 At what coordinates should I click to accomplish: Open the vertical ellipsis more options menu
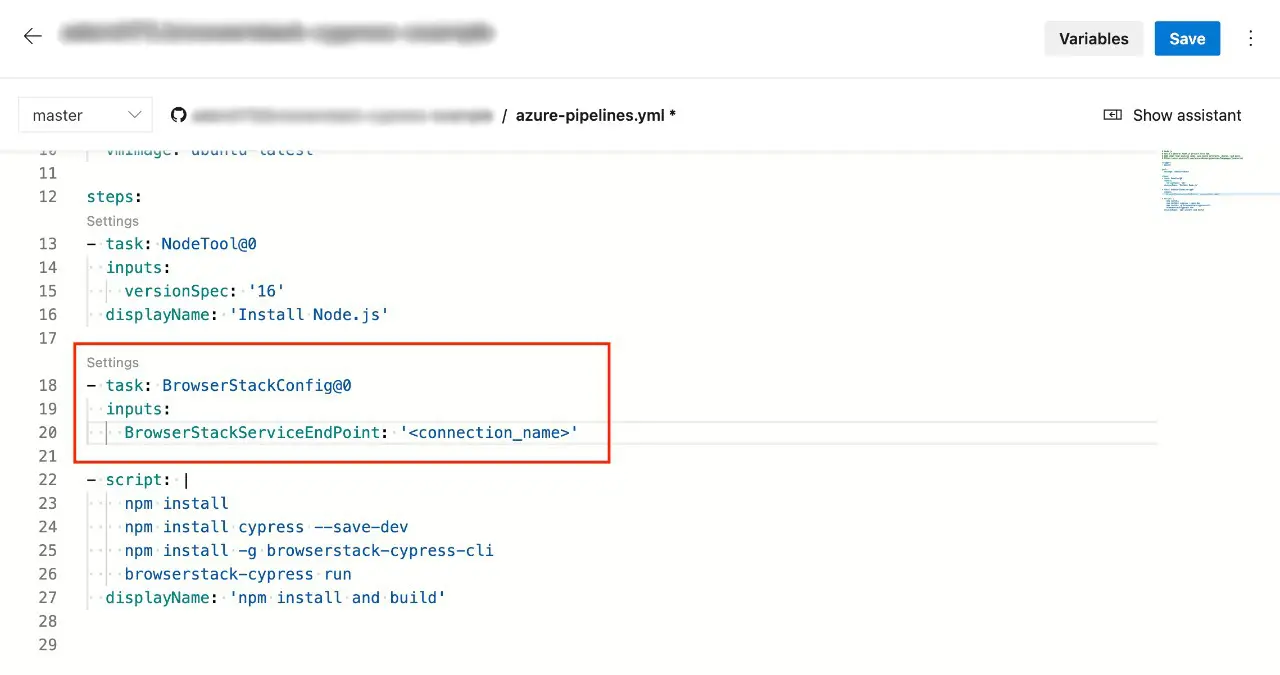point(1250,38)
